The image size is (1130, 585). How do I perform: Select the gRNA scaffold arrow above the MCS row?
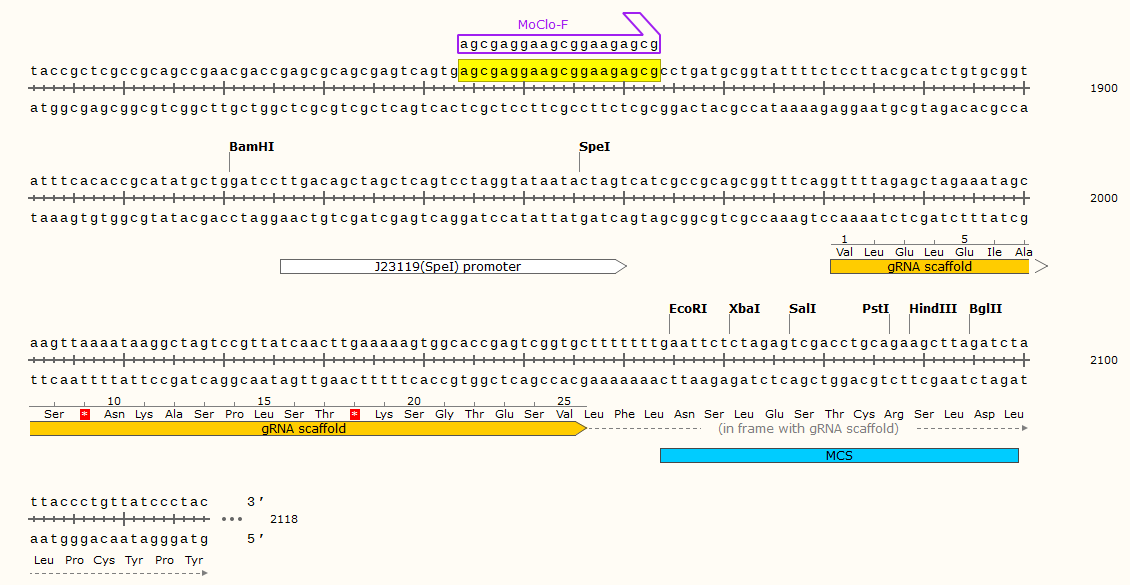pos(305,429)
